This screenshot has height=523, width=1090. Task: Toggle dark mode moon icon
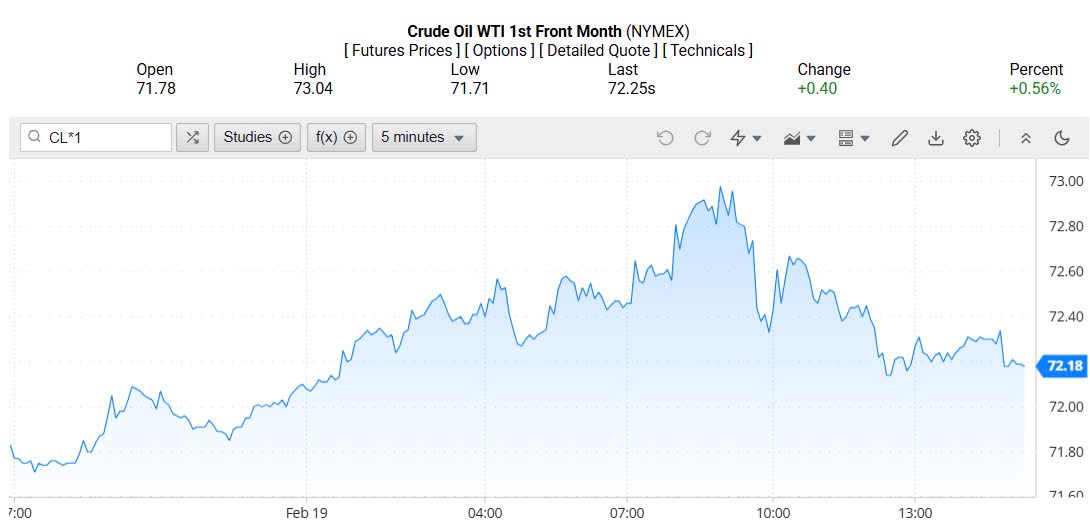1062,138
